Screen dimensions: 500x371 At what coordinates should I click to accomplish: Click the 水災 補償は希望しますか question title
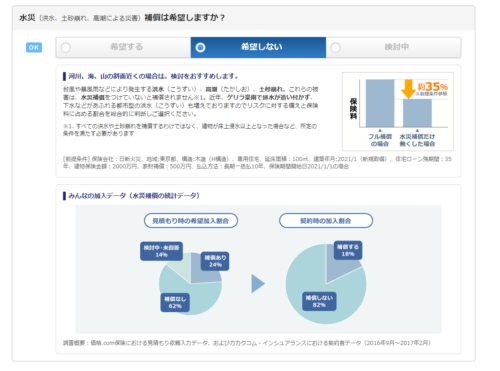[122, 18]
